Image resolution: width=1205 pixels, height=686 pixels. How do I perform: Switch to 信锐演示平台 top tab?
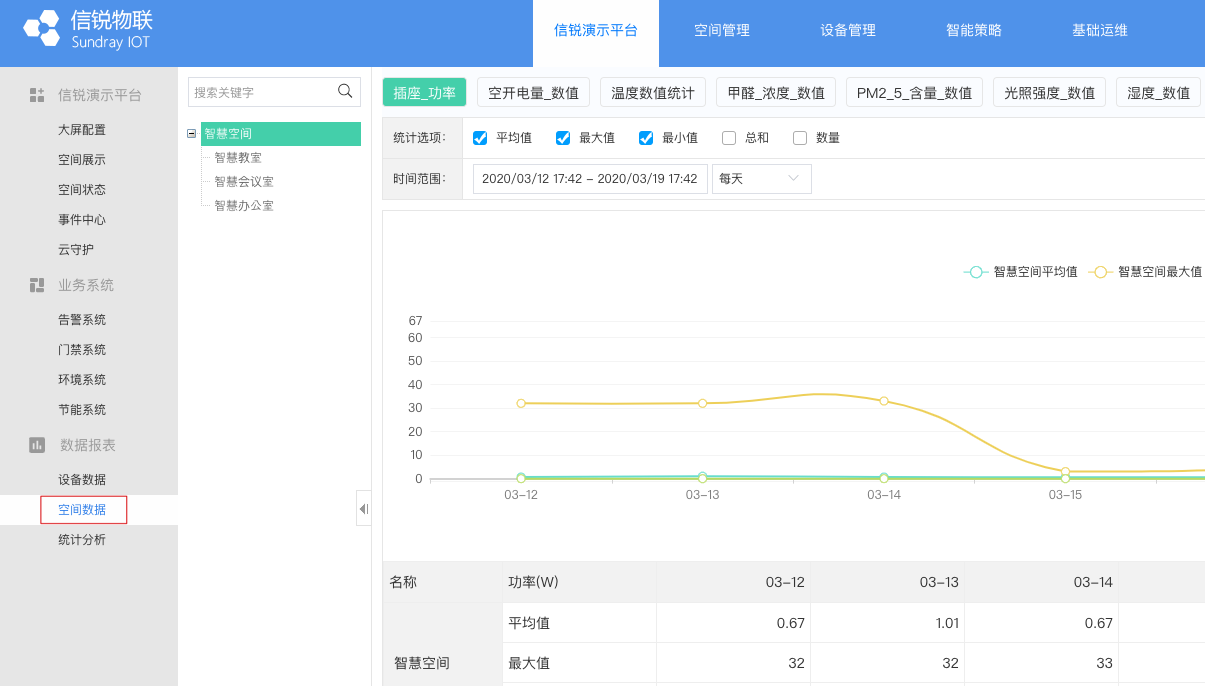596,31
